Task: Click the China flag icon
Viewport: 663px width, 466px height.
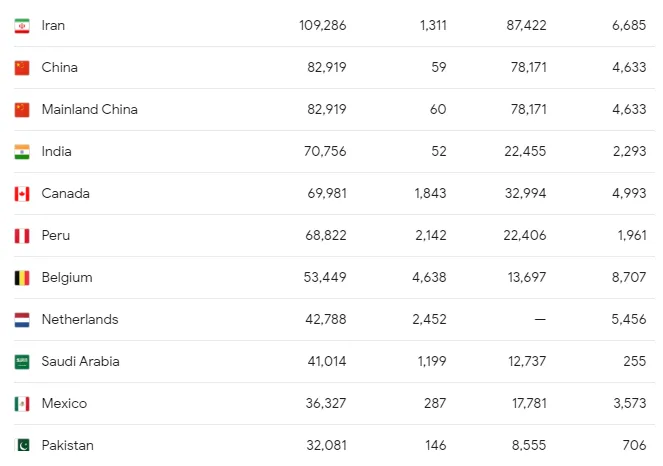Action: 22,68
